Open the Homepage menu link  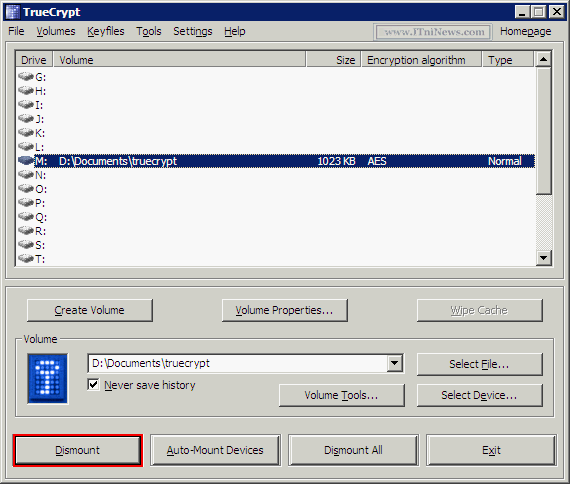525,31
